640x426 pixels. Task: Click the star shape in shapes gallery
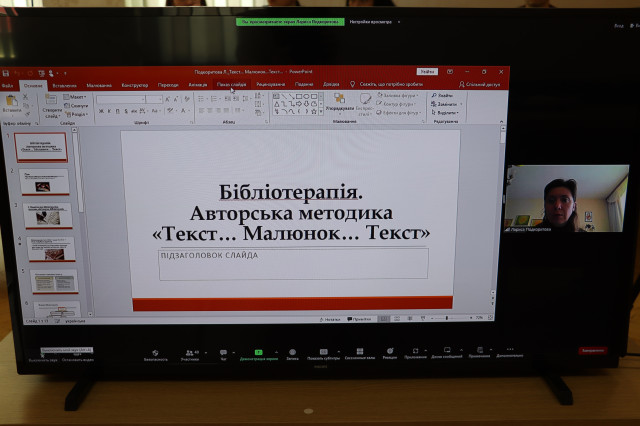point(314,111)
